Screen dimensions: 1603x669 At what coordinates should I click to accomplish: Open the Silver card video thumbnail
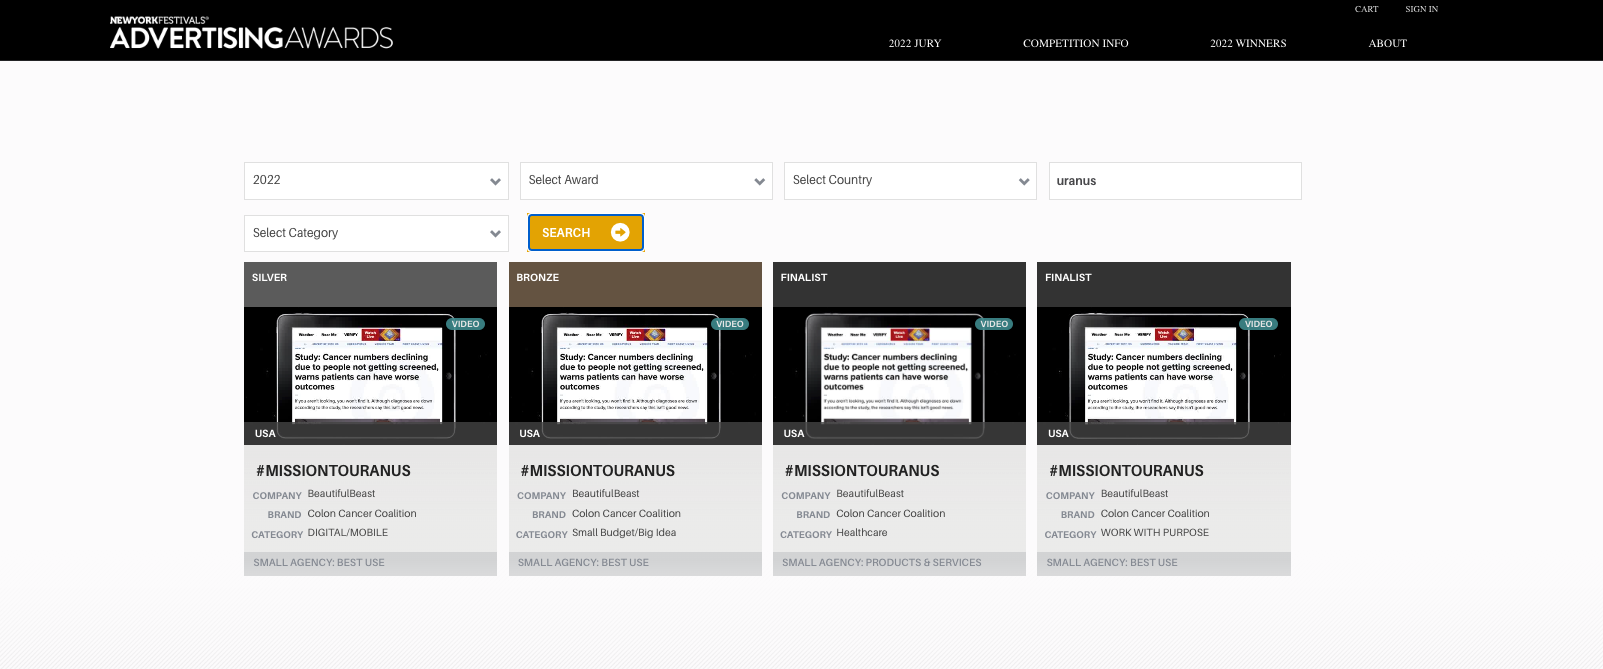(x=370, y=376)
